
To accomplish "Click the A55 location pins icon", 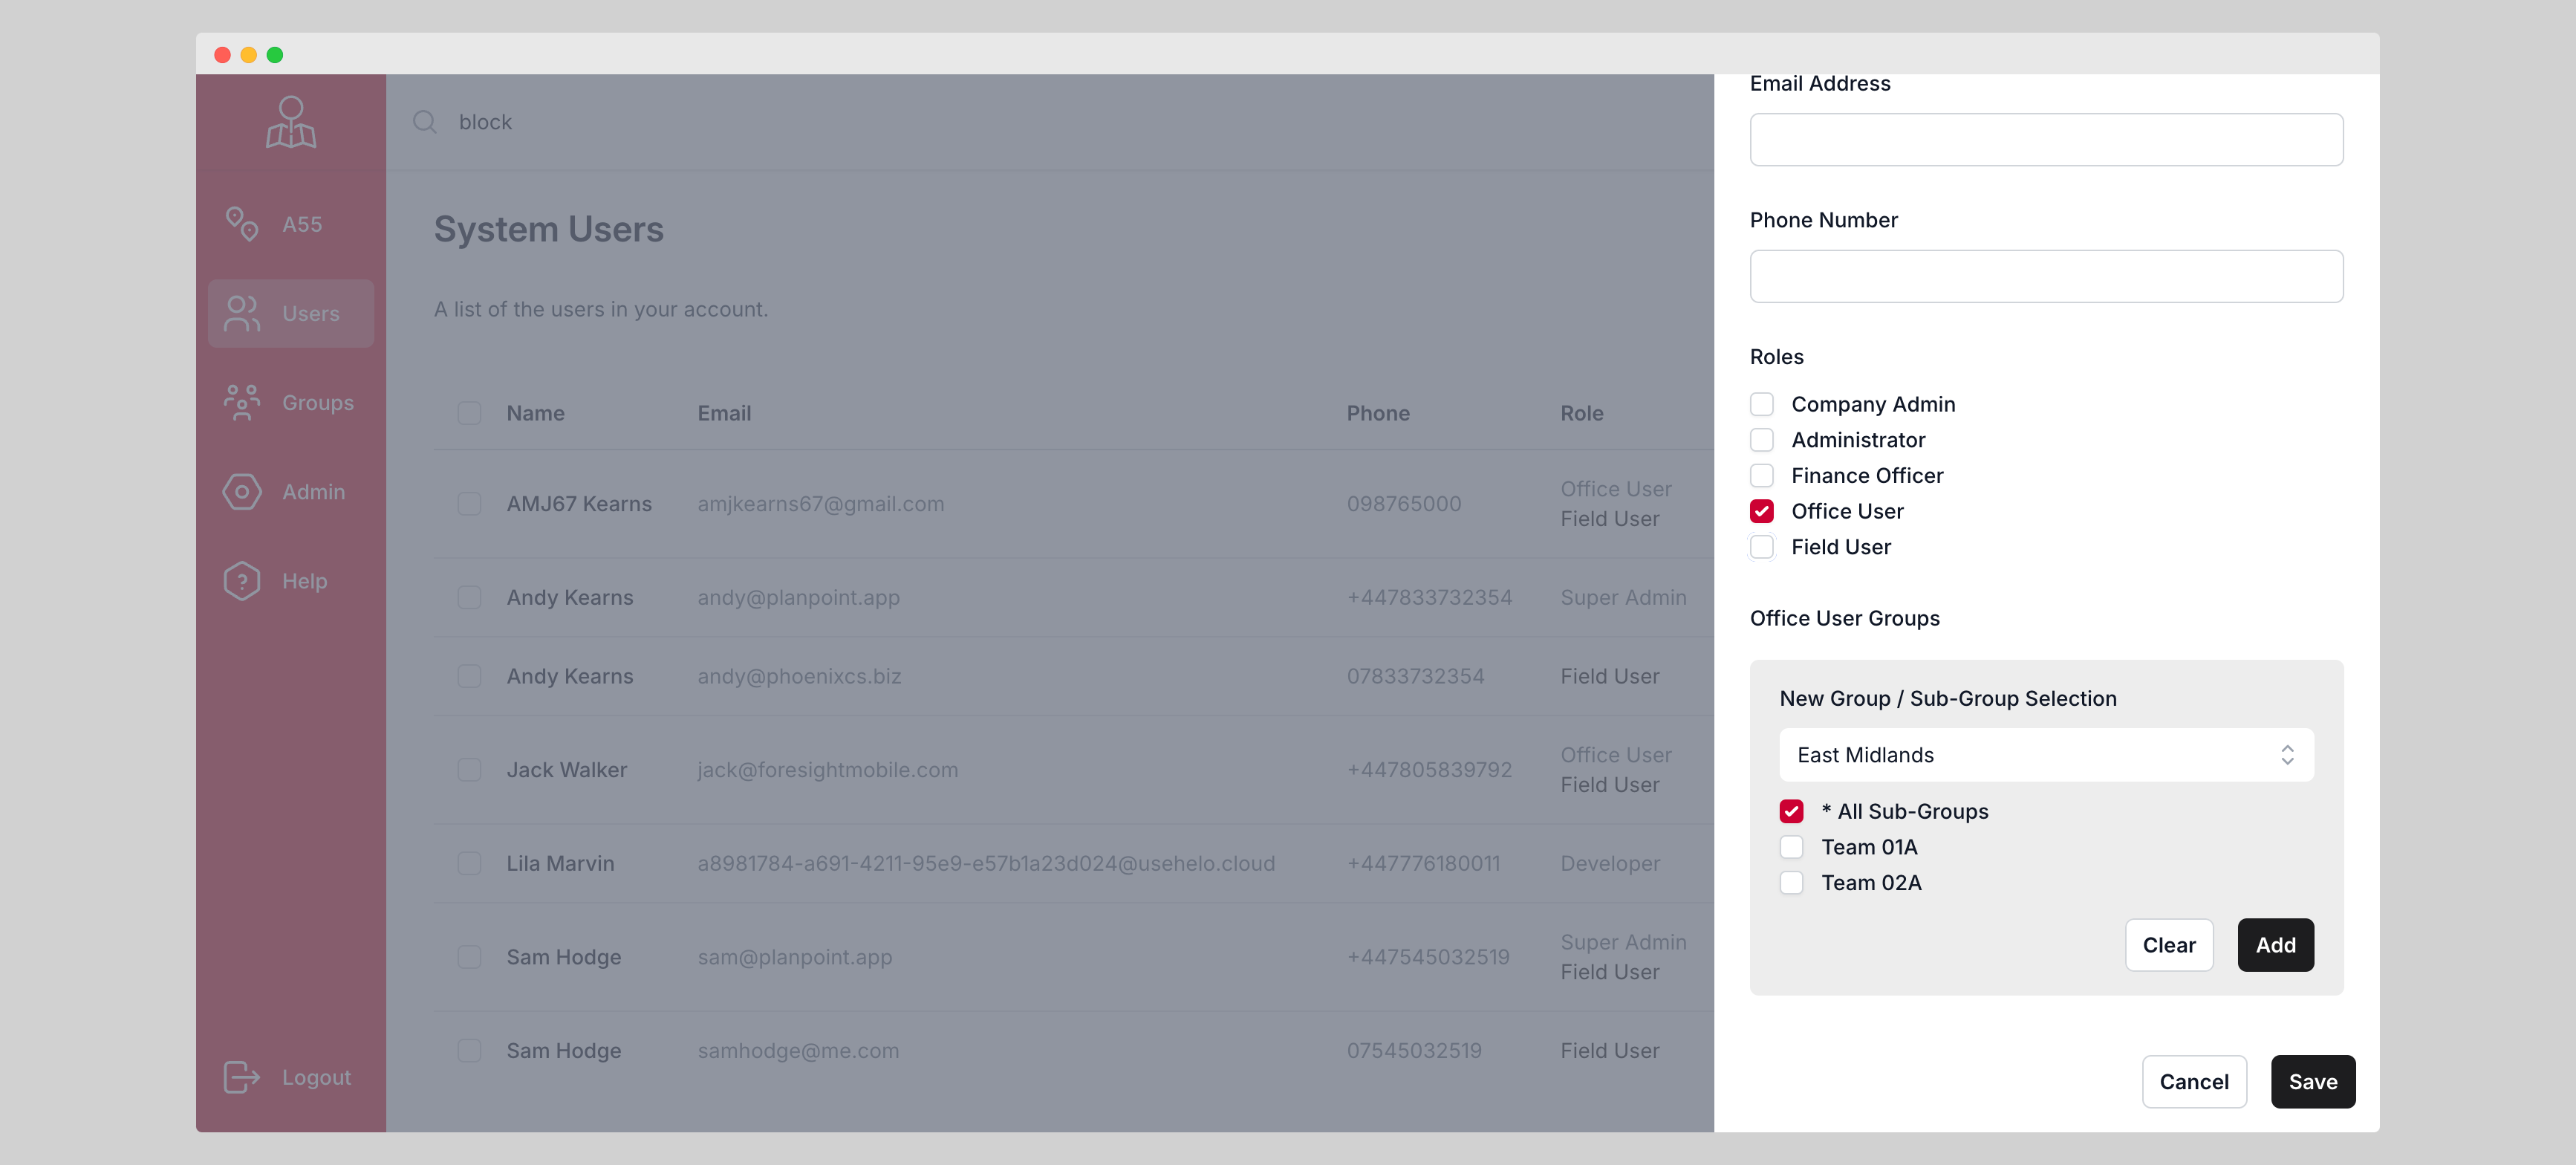I will 241,224.
